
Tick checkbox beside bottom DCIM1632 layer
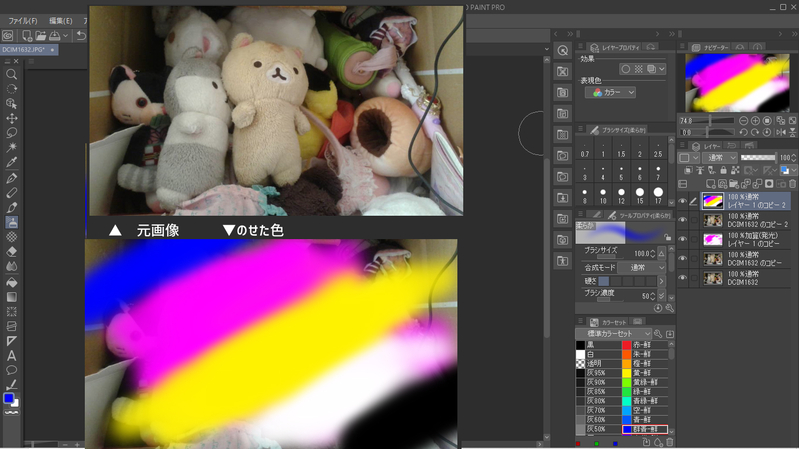(694, 278)
